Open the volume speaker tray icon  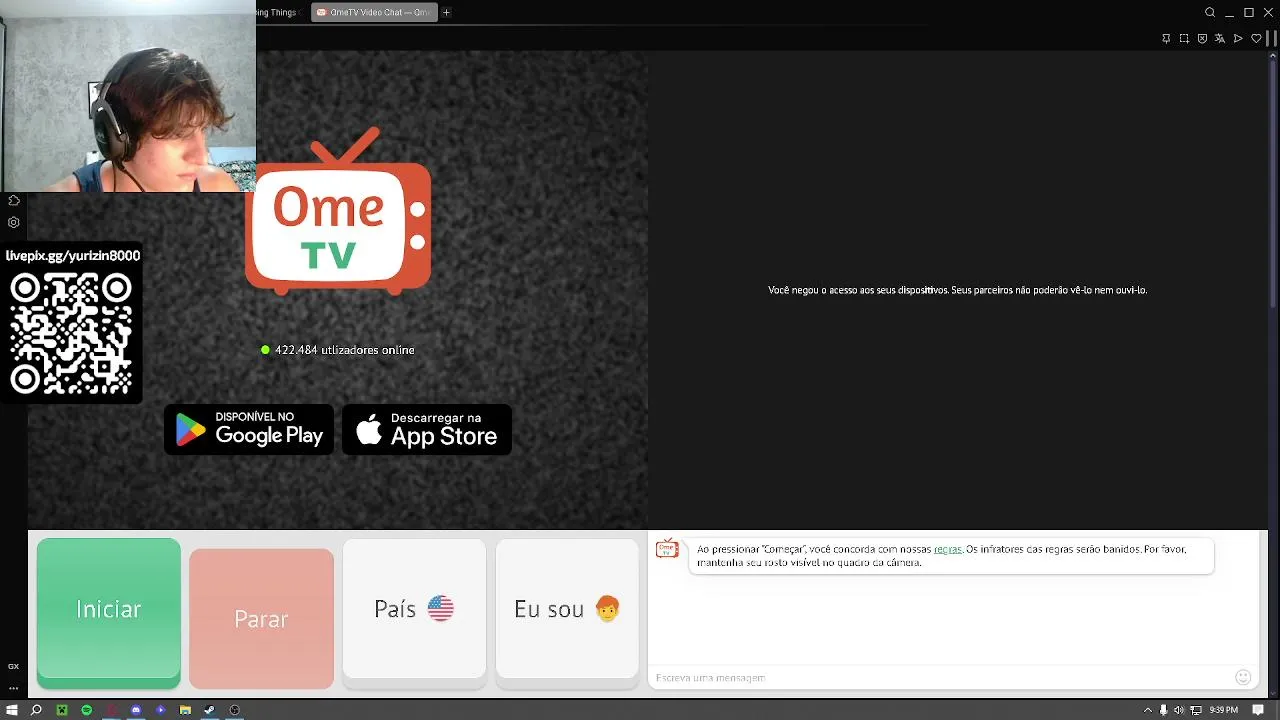point(1179,710)
